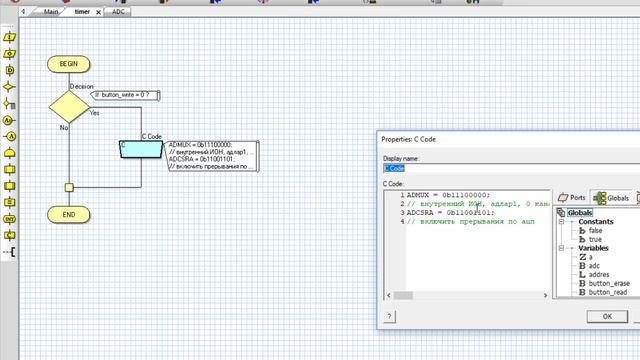640x360 pixels.
Task: Select variable 'a' in the Globals tree
Action: pos(591,257)
